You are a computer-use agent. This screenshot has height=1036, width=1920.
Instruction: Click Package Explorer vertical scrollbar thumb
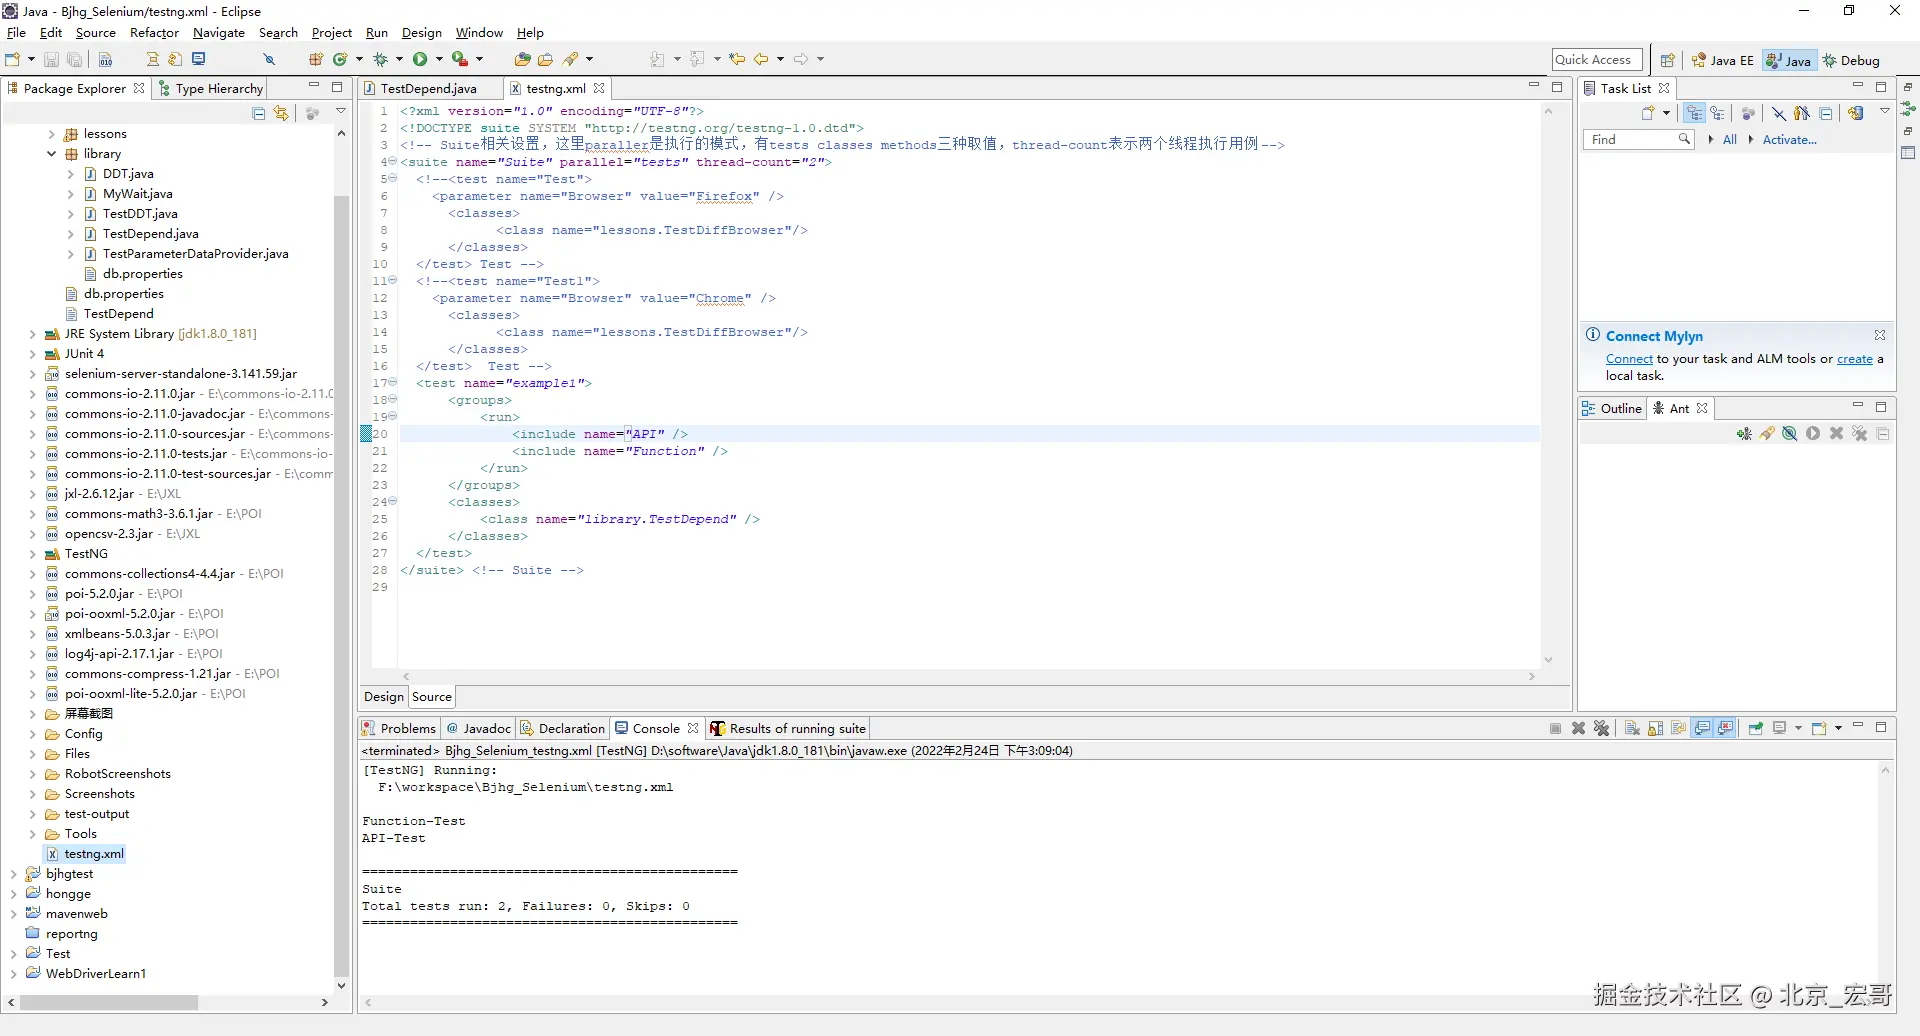341,585
